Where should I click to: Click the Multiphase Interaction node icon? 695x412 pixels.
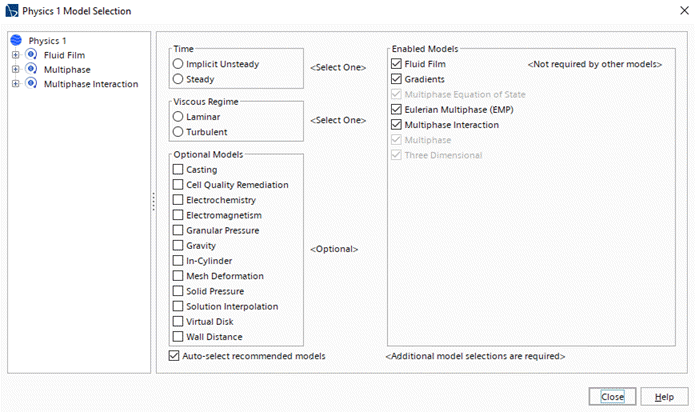pos(32,84)
